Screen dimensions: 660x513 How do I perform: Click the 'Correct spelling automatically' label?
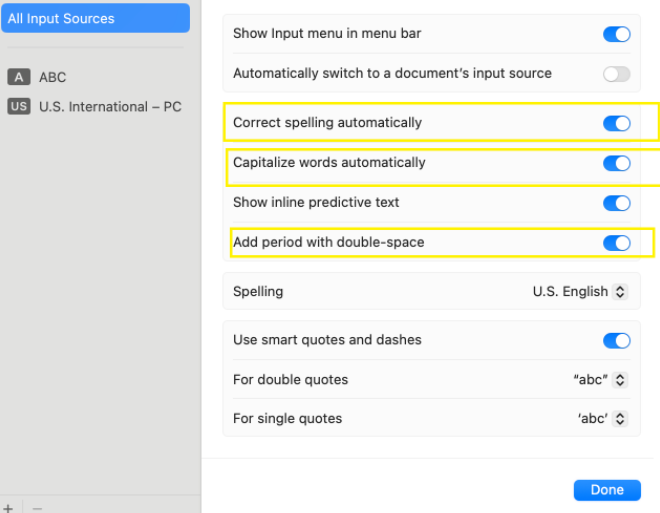coord(327,122)
